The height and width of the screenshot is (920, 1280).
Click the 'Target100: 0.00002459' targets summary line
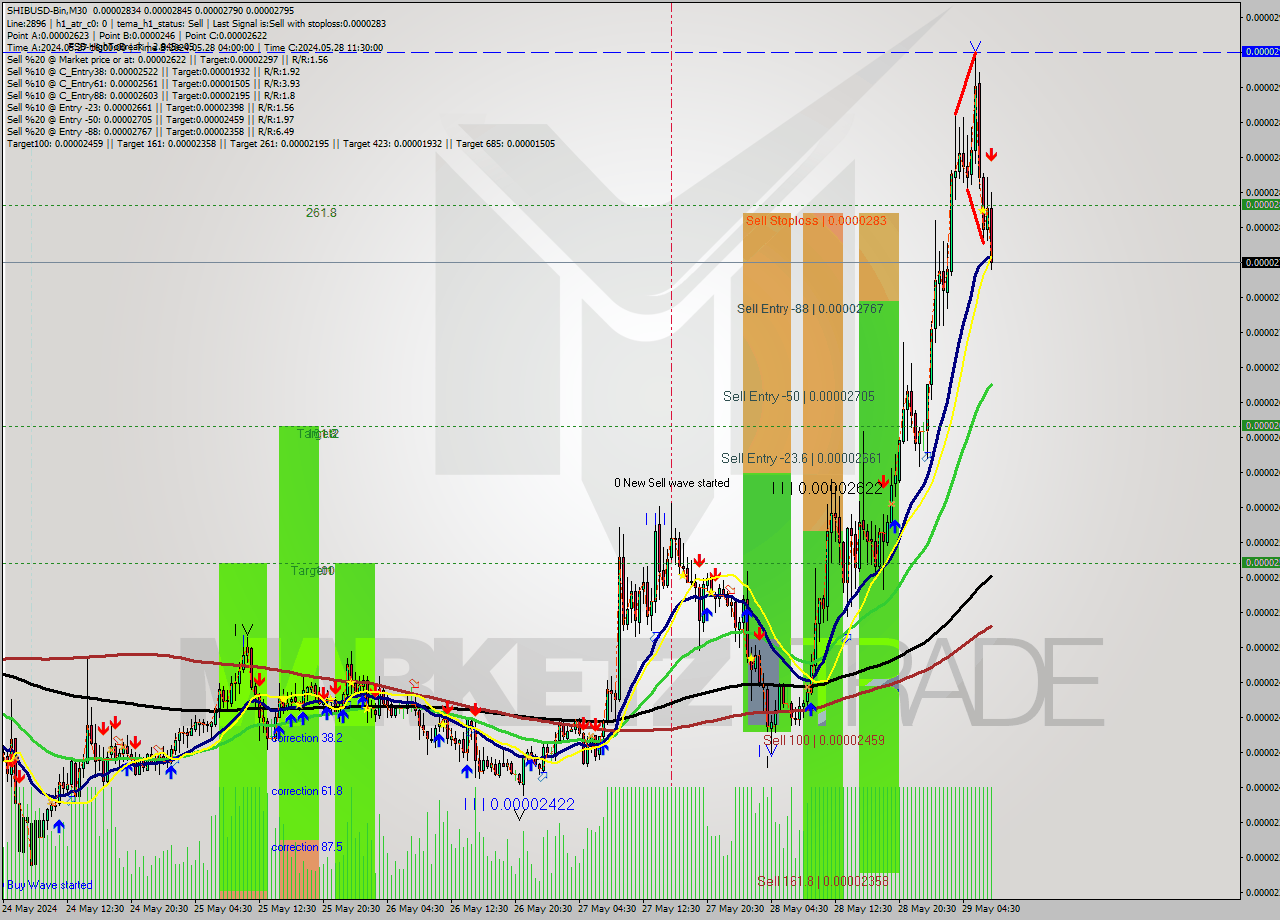(x=281, y=143)
